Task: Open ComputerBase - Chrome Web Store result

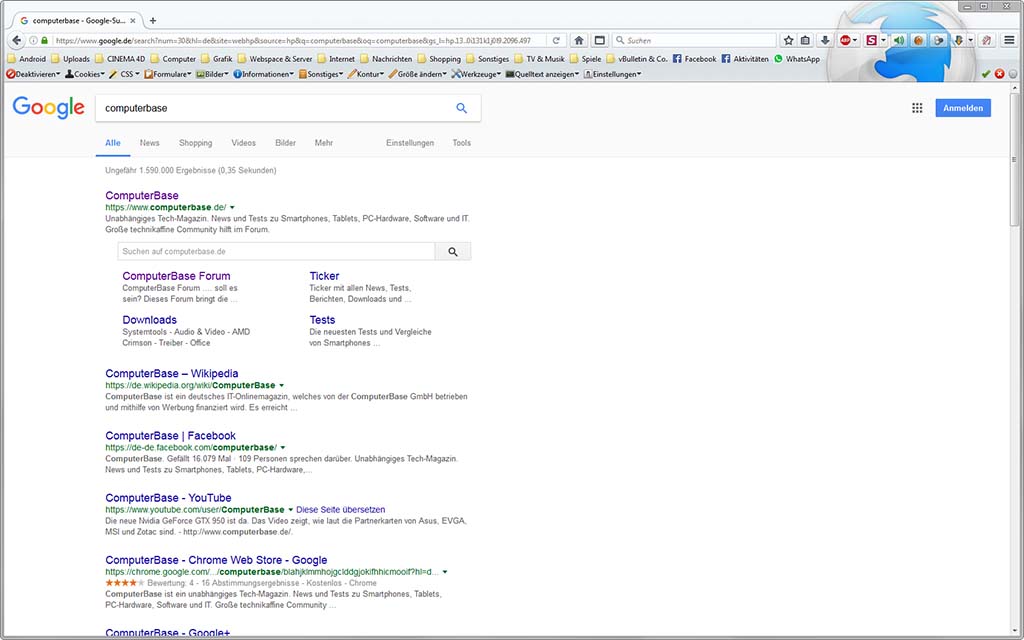Action: pos(216,560)
